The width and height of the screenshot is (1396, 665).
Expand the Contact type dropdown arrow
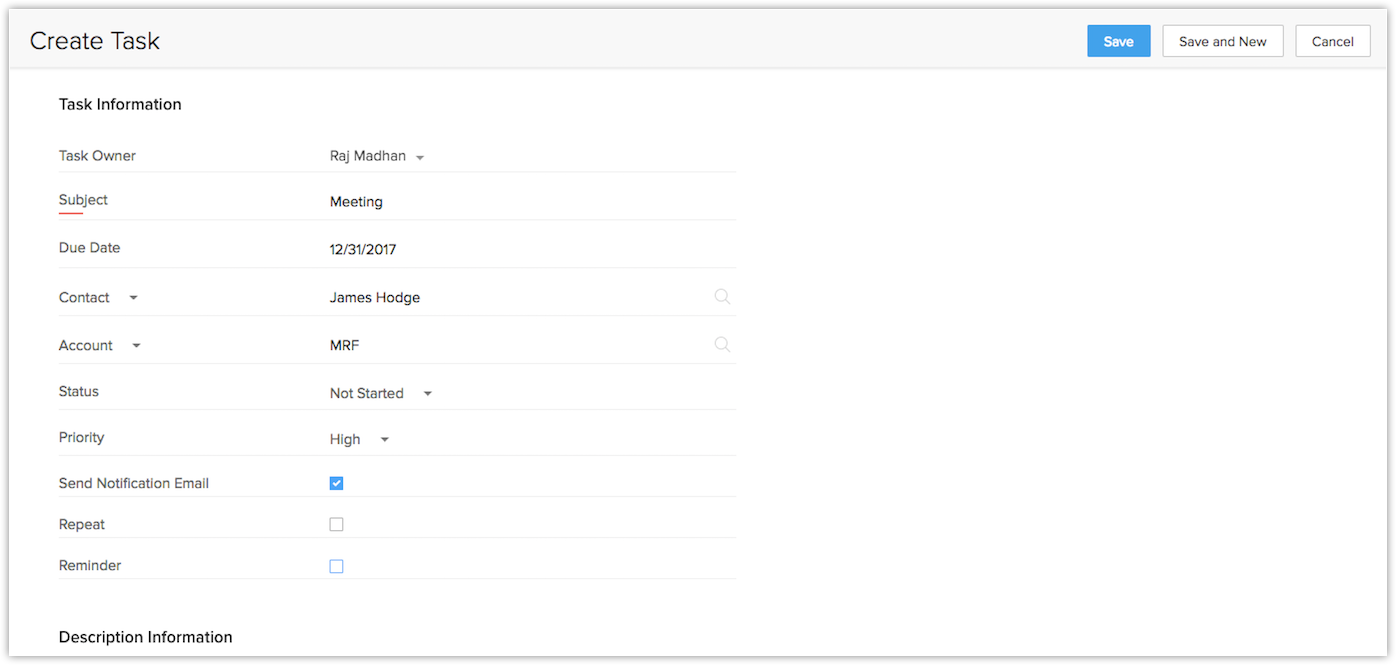point(134,298)
